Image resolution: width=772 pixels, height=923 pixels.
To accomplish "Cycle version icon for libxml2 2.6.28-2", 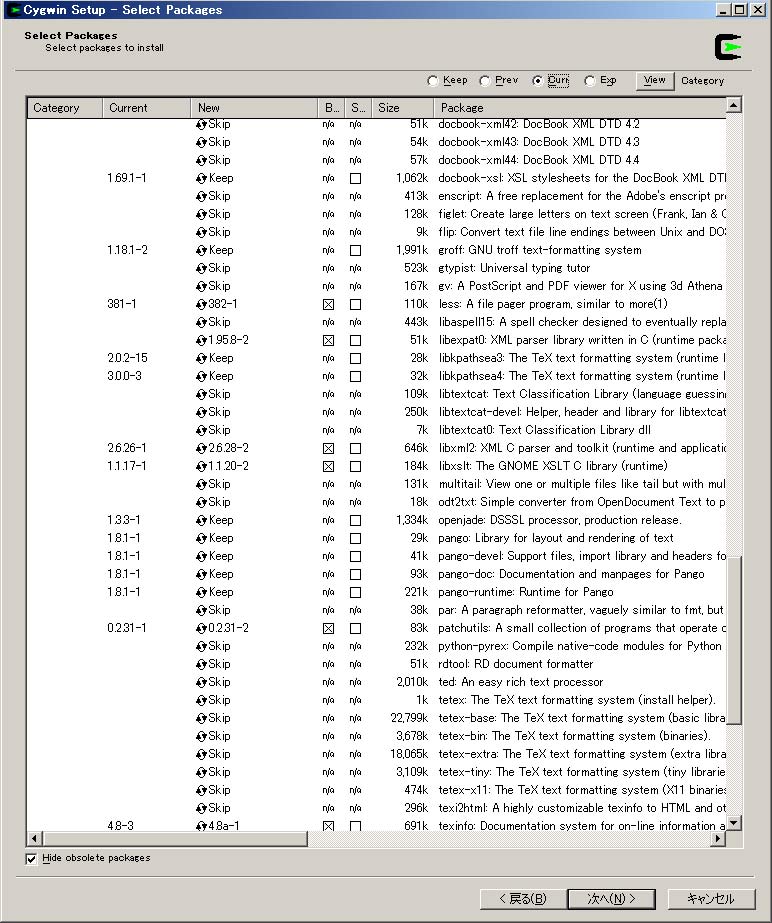I will 201,448.
